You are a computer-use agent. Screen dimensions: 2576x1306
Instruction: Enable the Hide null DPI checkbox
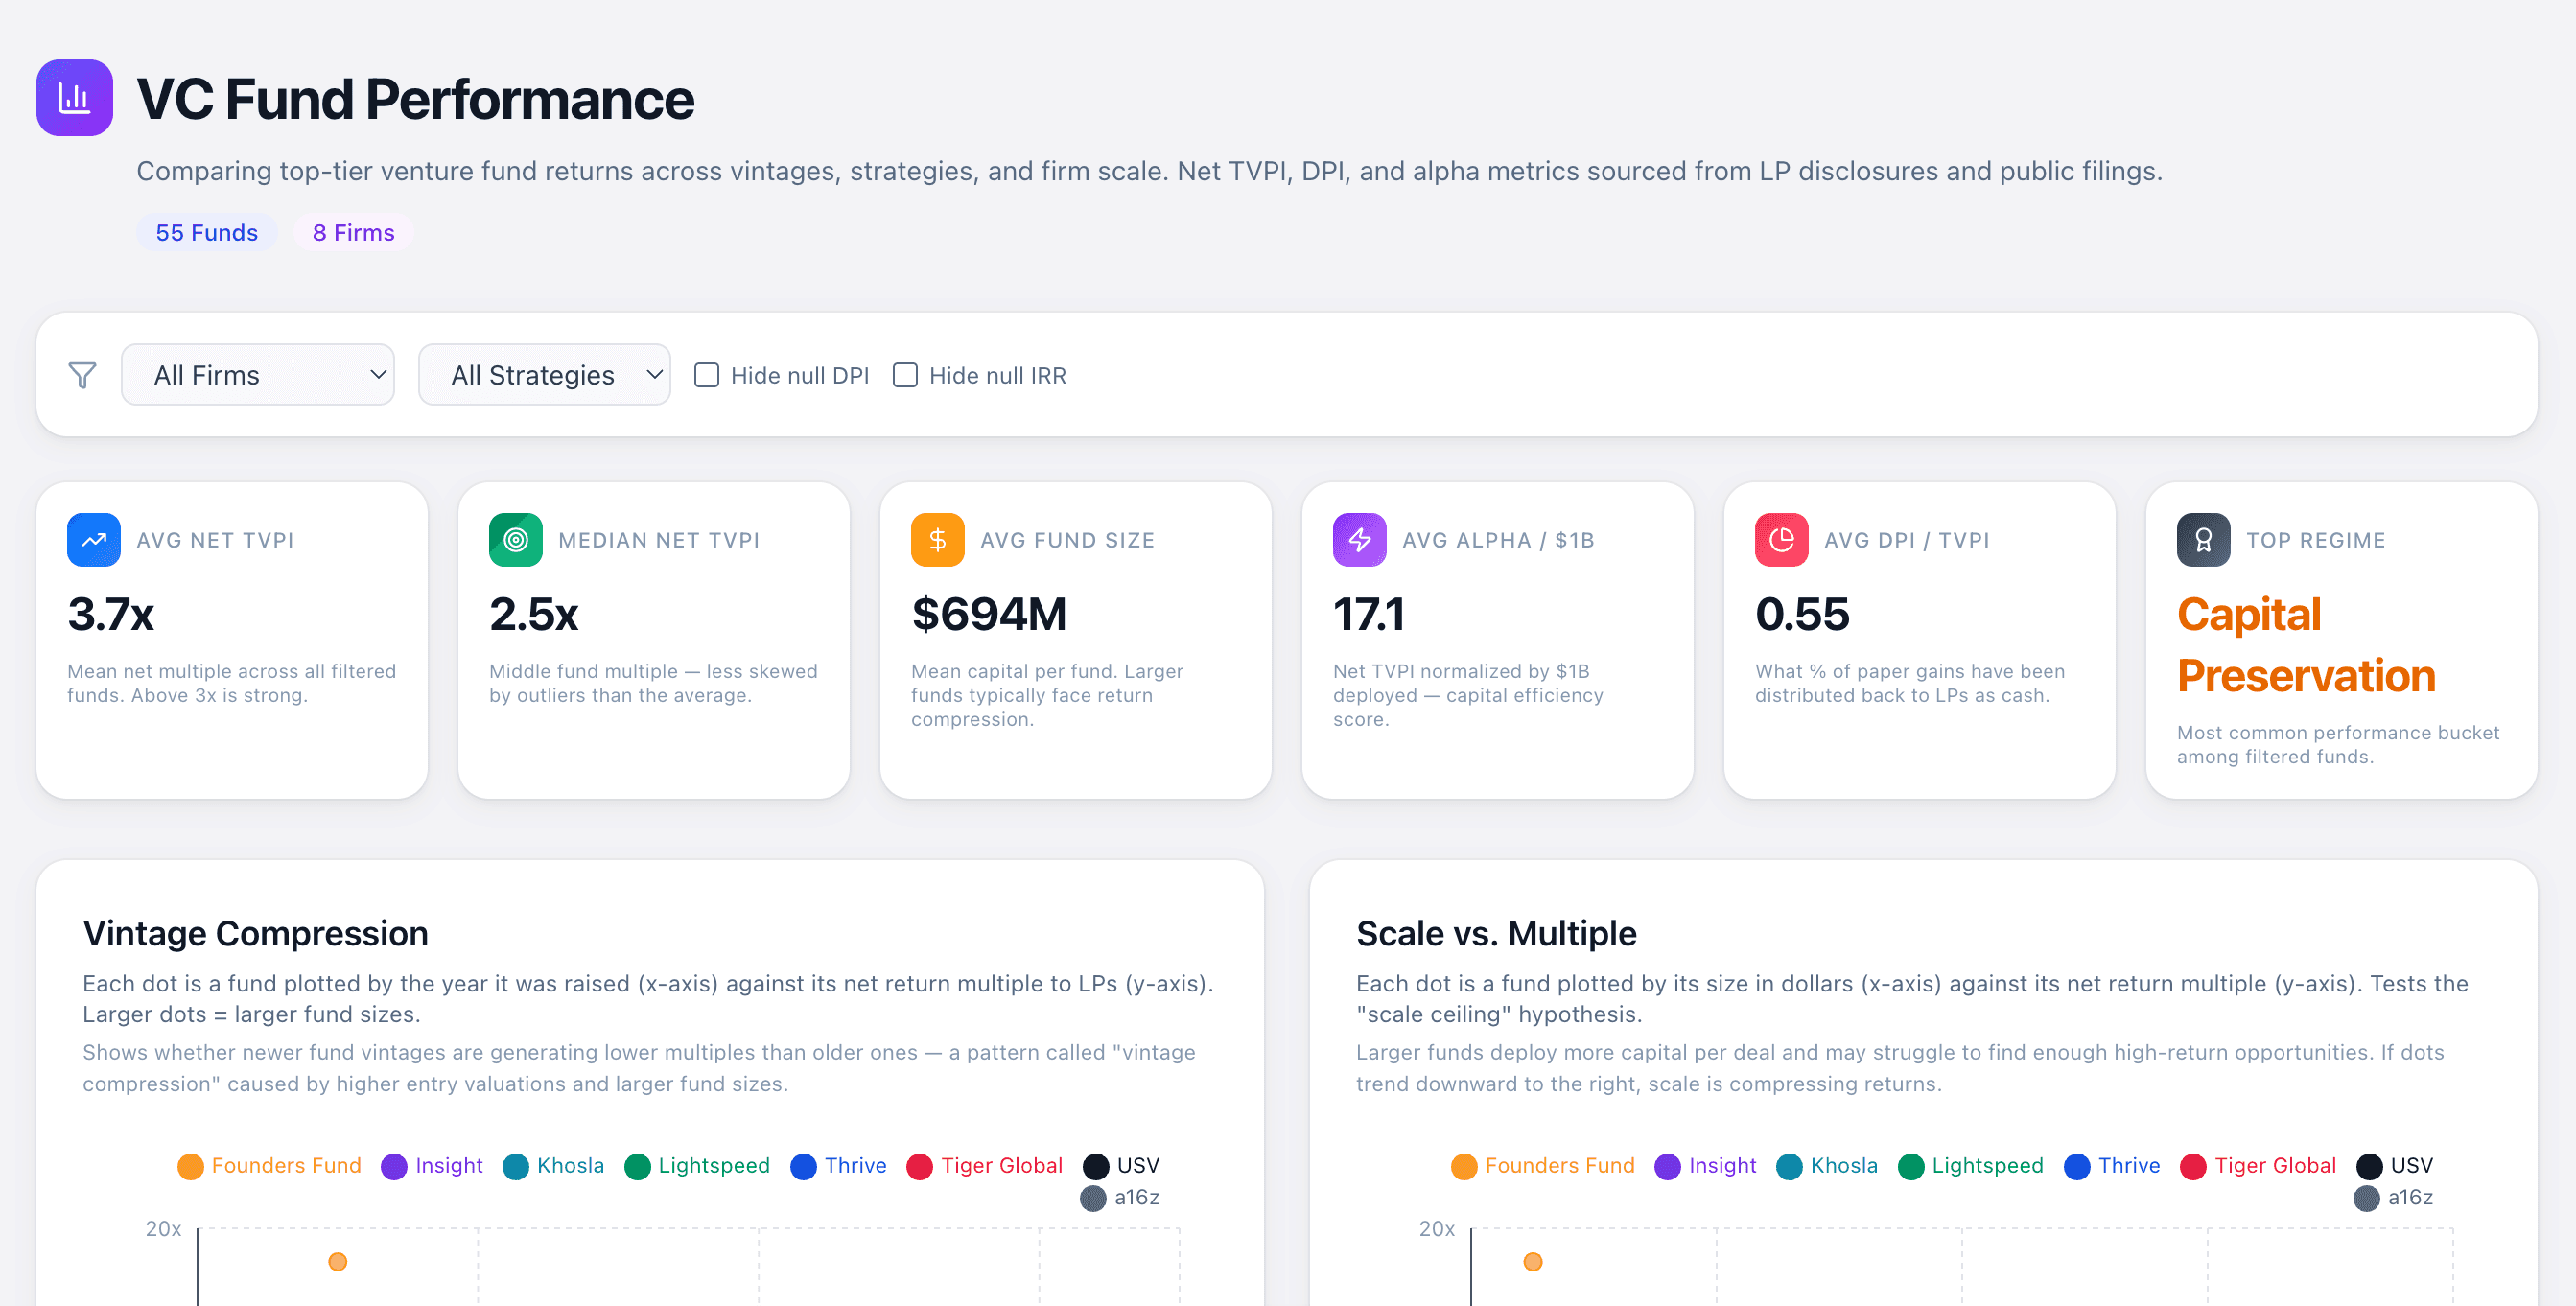tap(707, 375)
